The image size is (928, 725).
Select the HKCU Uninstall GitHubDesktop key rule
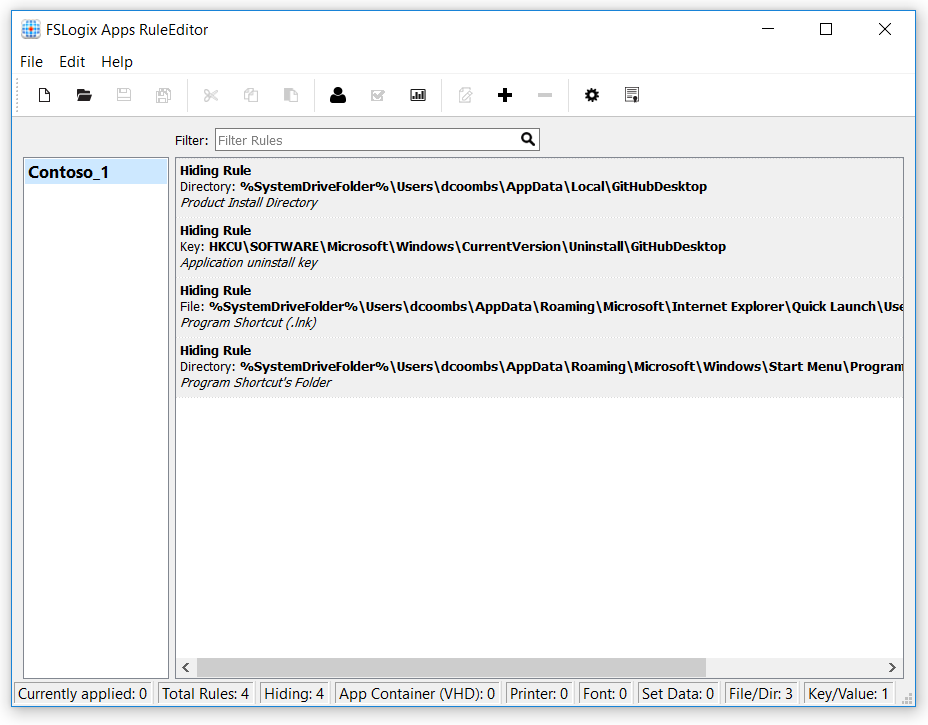point(539,247)
